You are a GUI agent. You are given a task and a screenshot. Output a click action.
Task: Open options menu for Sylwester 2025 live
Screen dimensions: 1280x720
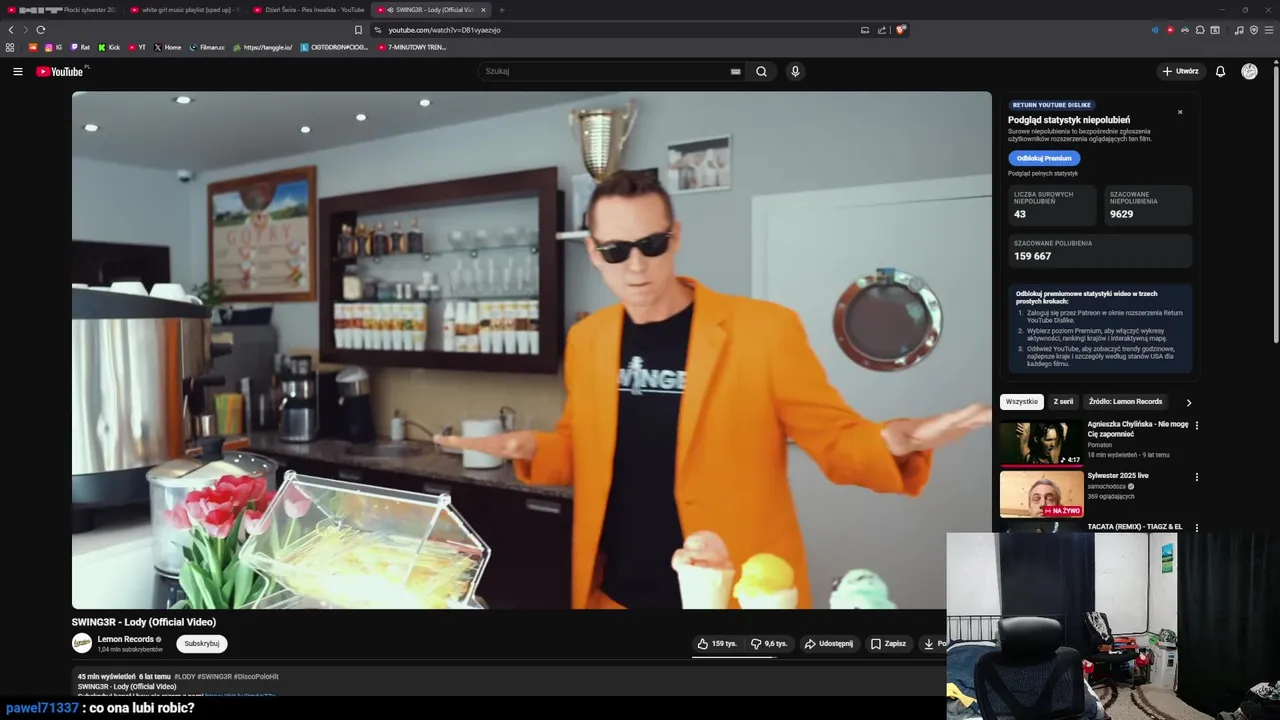point(1197,477)
